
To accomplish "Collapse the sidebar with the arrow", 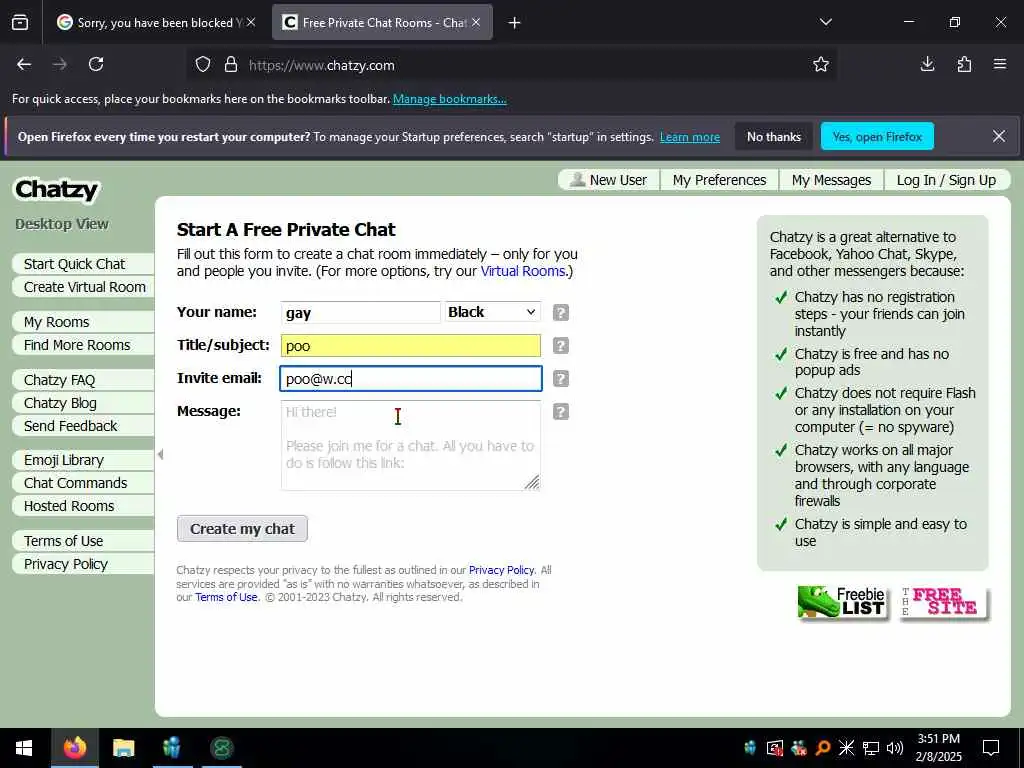I will [x=161, y=455].
